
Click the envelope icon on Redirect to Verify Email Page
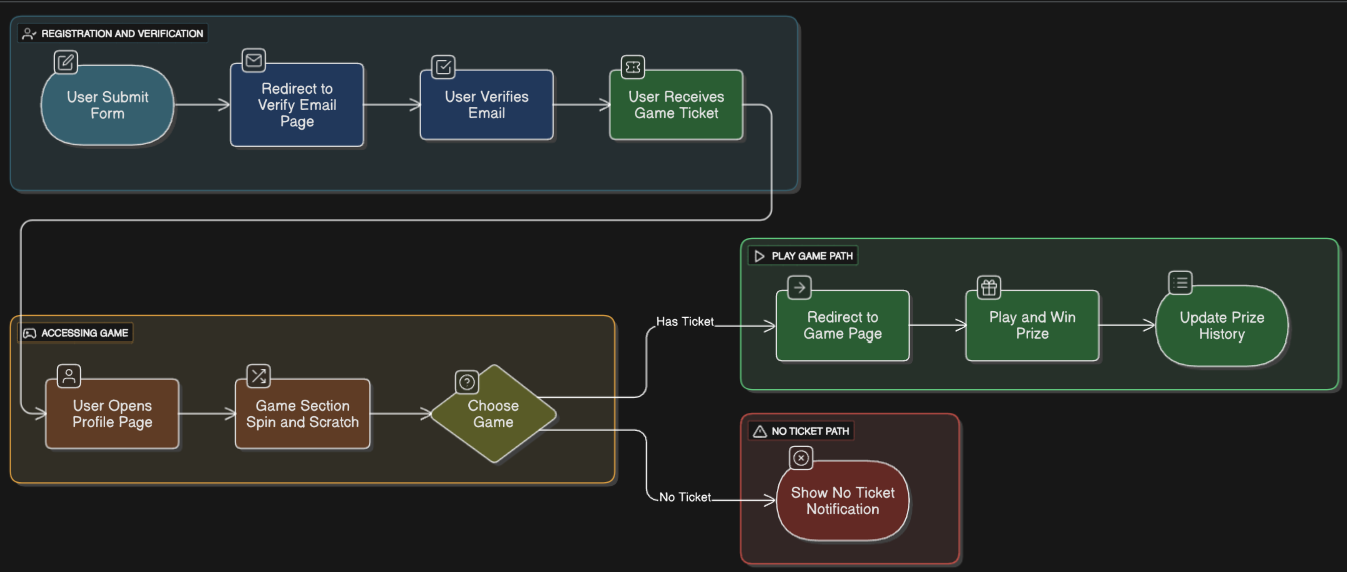coord(254,60)
